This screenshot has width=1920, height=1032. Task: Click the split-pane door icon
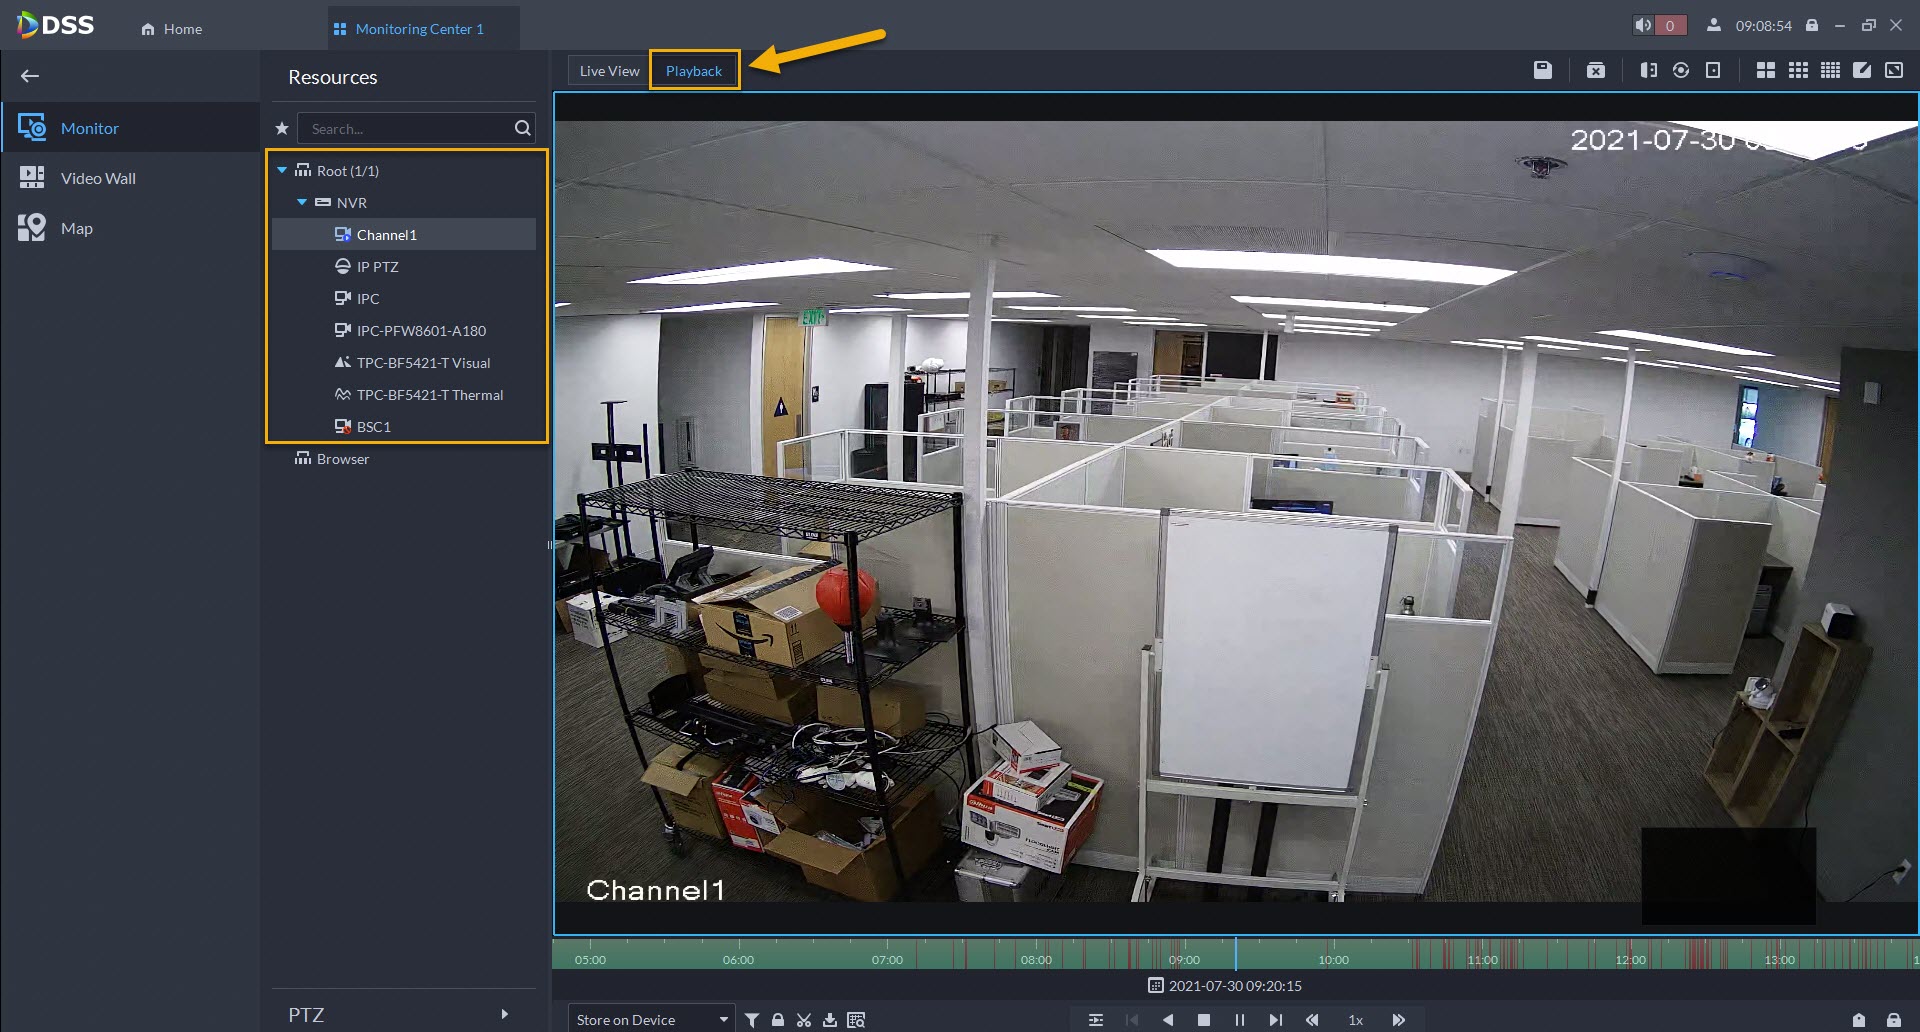[x=1649, y=70]
